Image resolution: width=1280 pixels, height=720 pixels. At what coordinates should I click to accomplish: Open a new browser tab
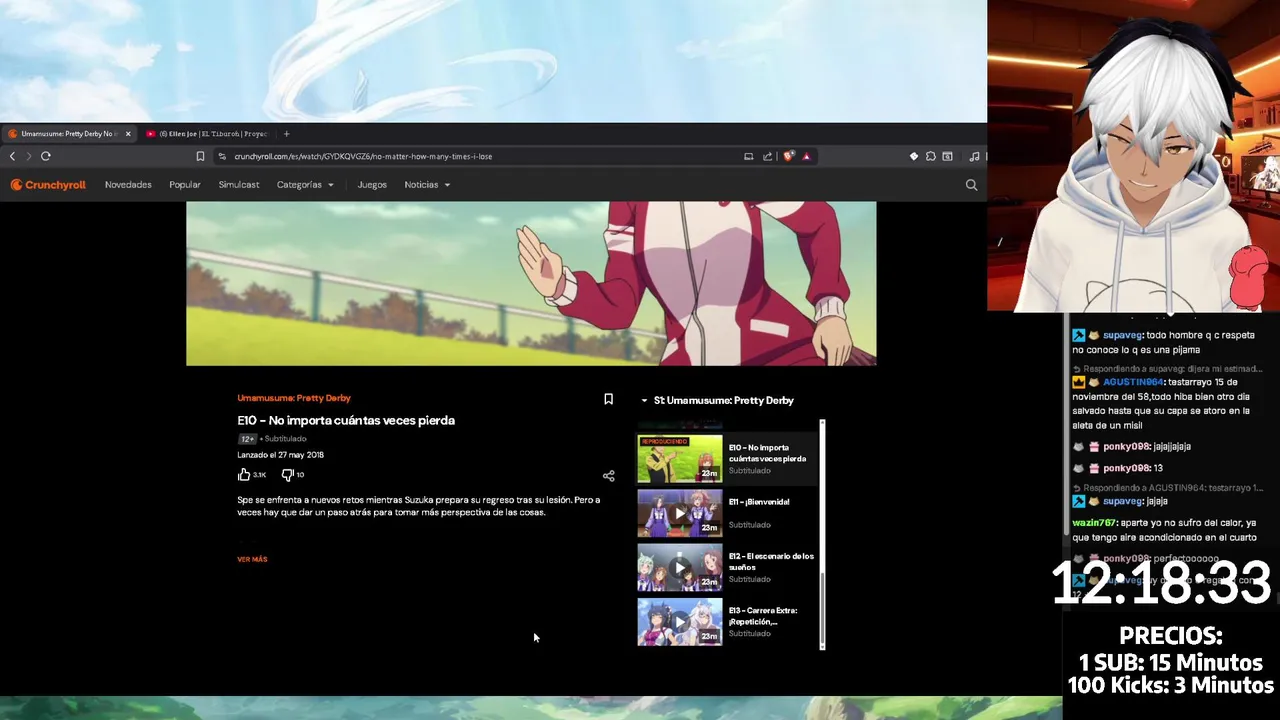286,133
